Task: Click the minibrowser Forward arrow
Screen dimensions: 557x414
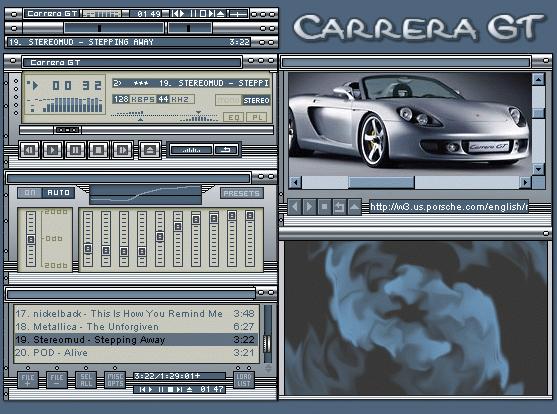Action: (309, 206)
